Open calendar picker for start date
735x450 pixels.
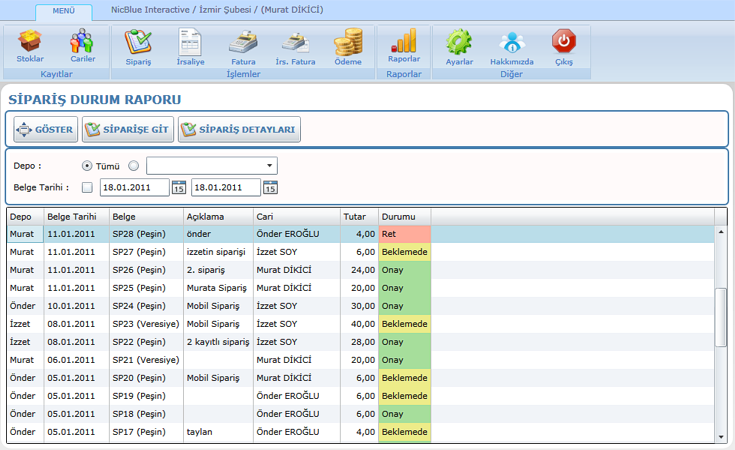(179, 187)
